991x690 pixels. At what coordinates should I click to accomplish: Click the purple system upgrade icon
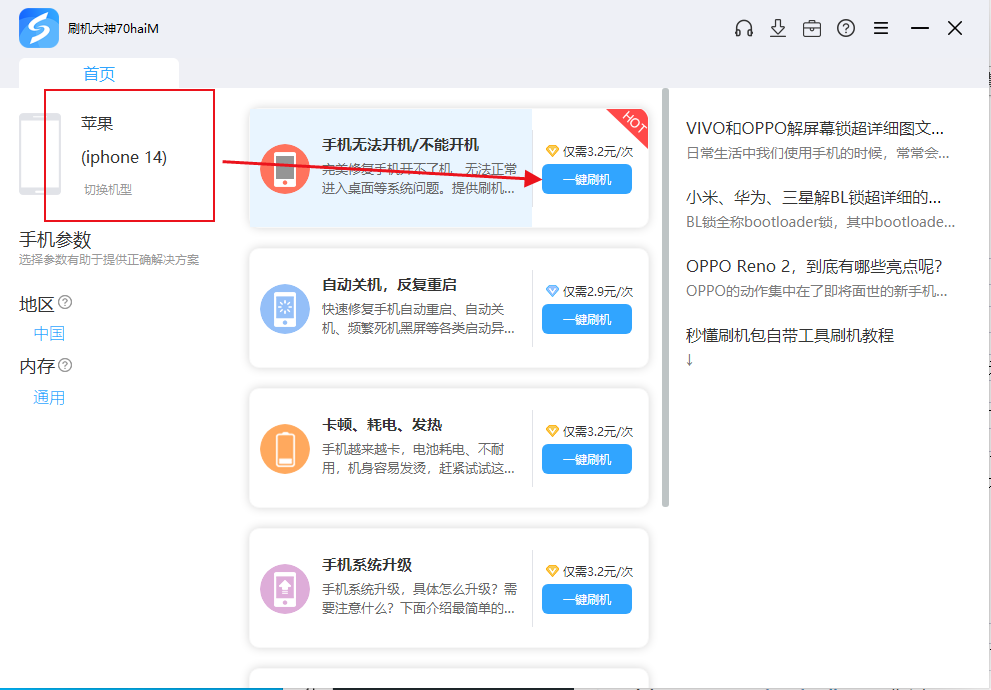point(285,589)
